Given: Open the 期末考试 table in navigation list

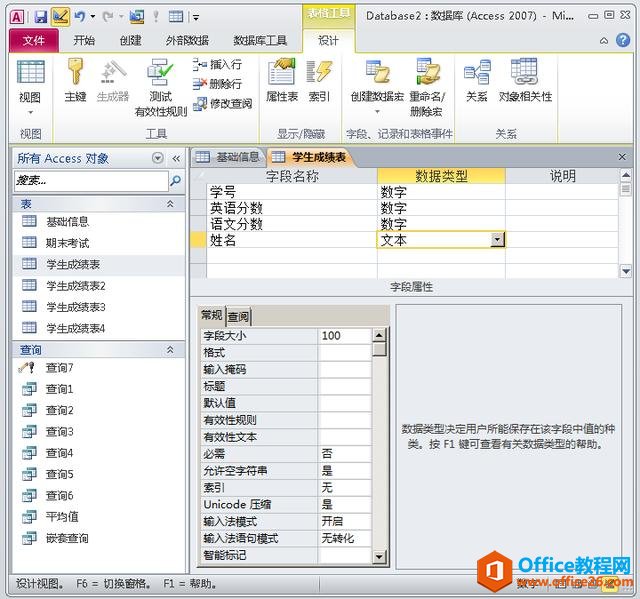Looking at the screenshot, I should [x=67, y=243].
